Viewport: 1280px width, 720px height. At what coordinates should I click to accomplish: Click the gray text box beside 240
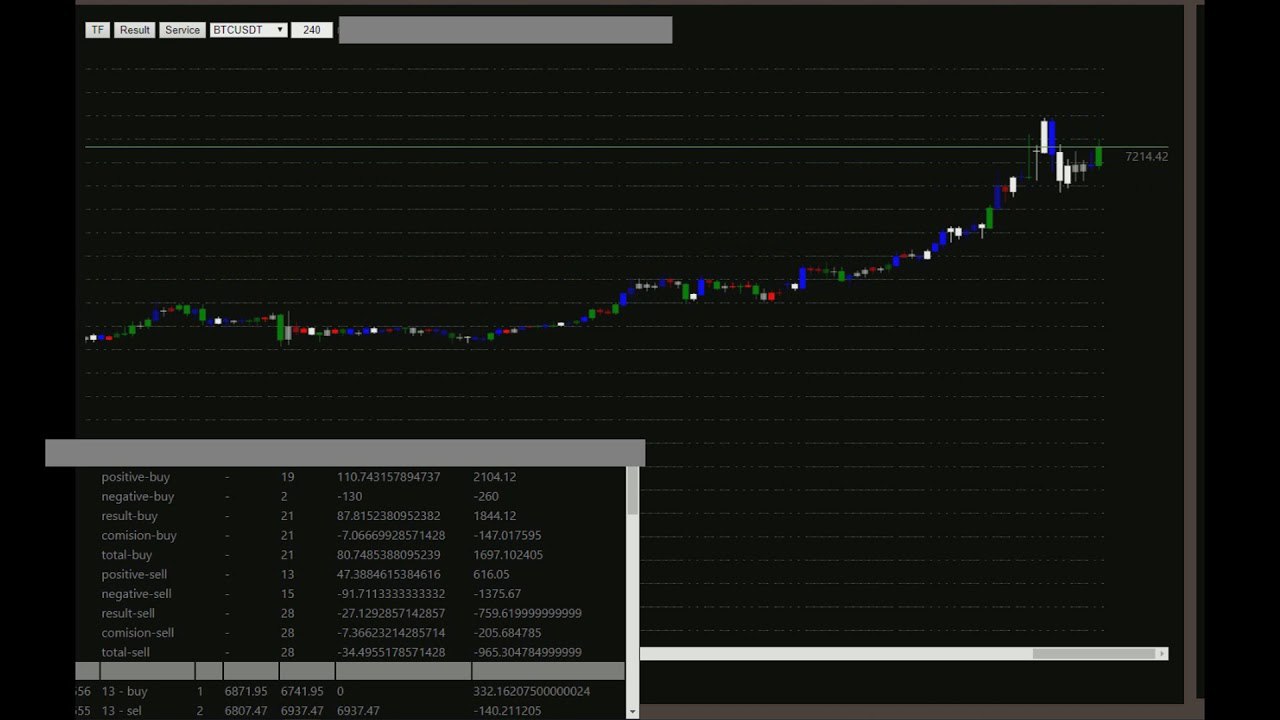click(x=505, y=30)
